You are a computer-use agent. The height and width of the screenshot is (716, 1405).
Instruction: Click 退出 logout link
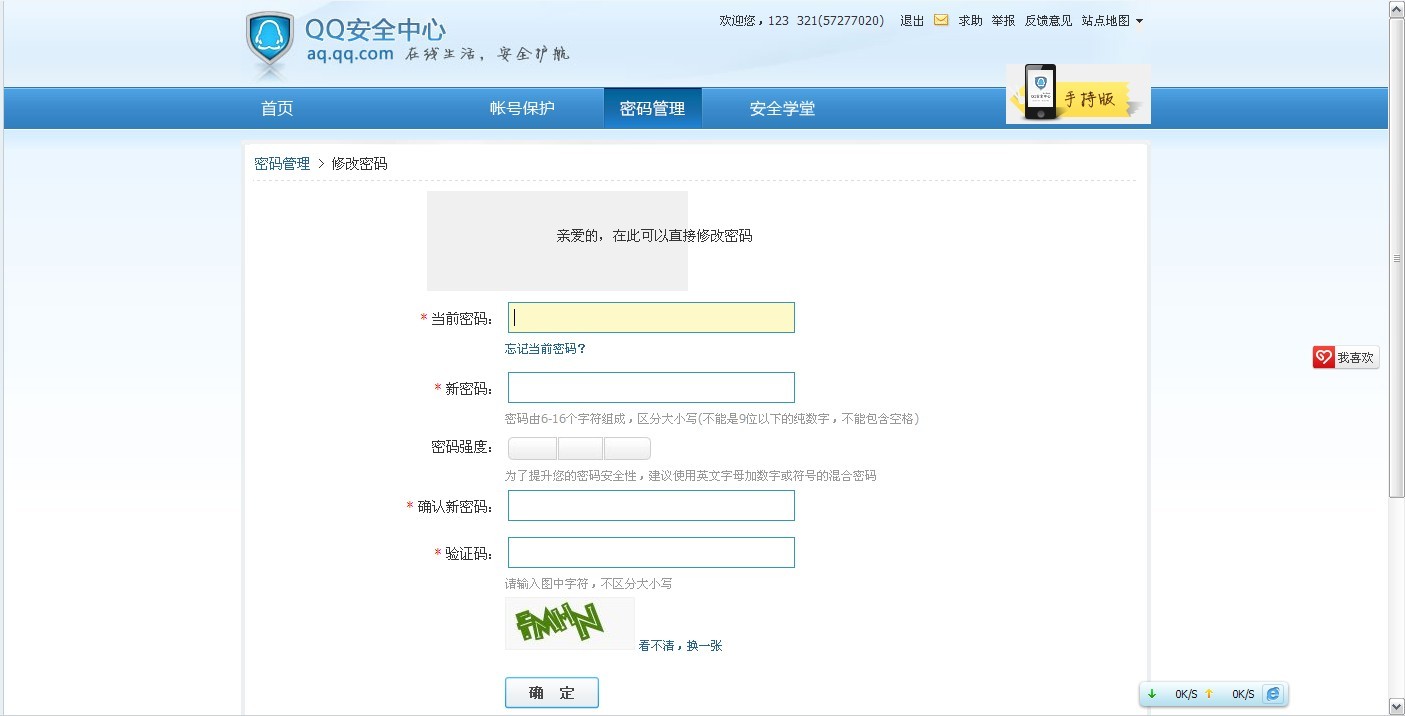(912, 20)
